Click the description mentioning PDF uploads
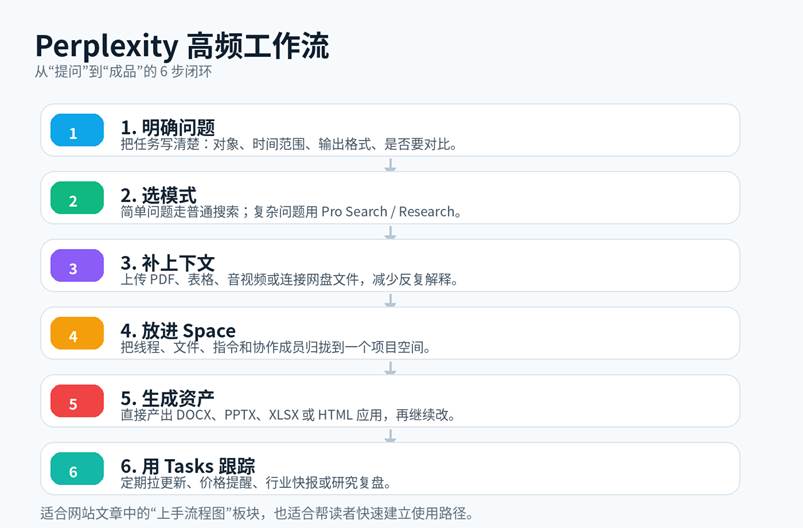803x528 pixels. (289, 280)
